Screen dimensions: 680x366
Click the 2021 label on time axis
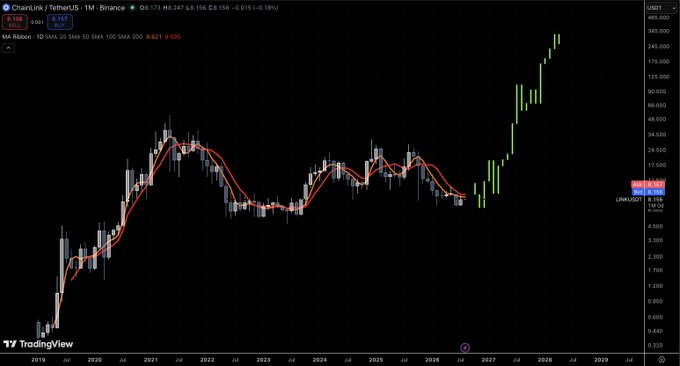(x=150, y=359)
